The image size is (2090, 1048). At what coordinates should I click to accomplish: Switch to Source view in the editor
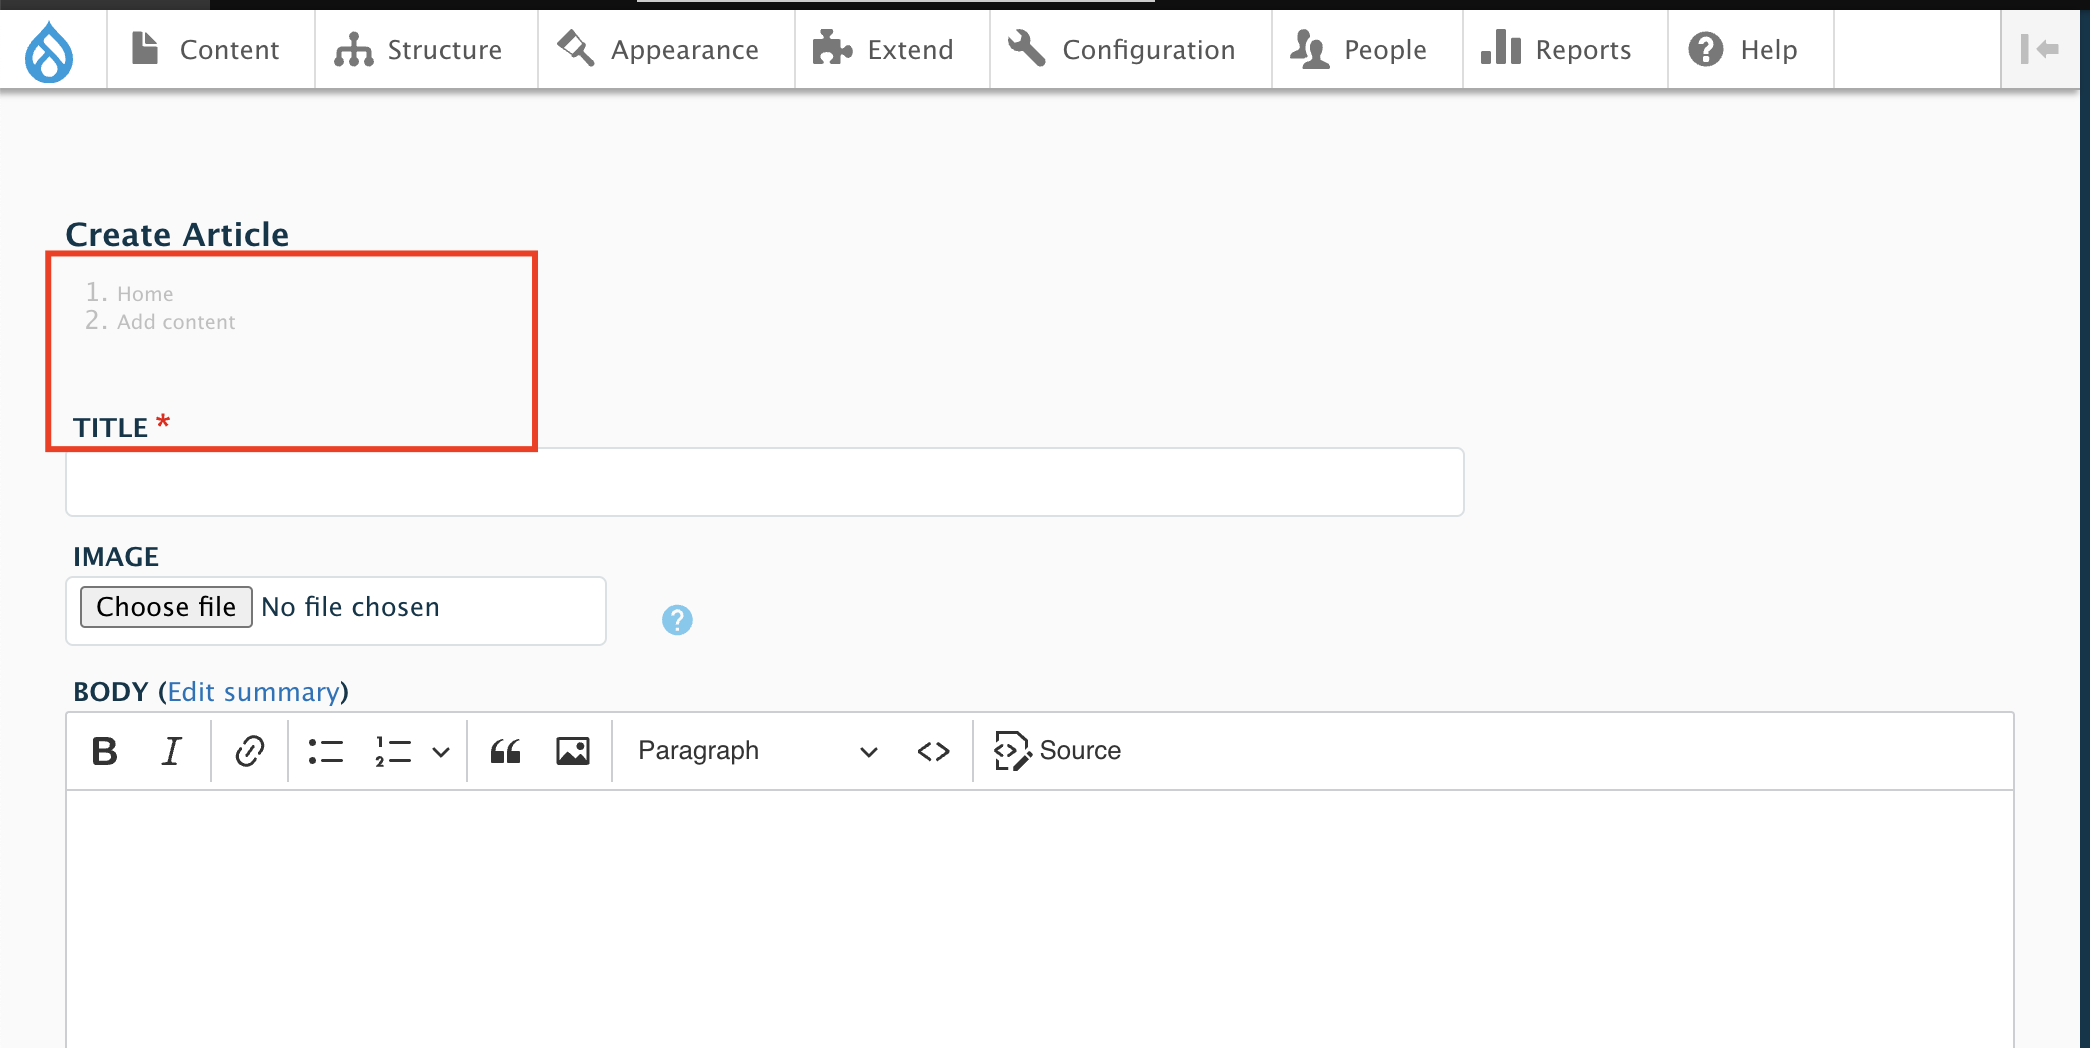tap(1058, 751)
